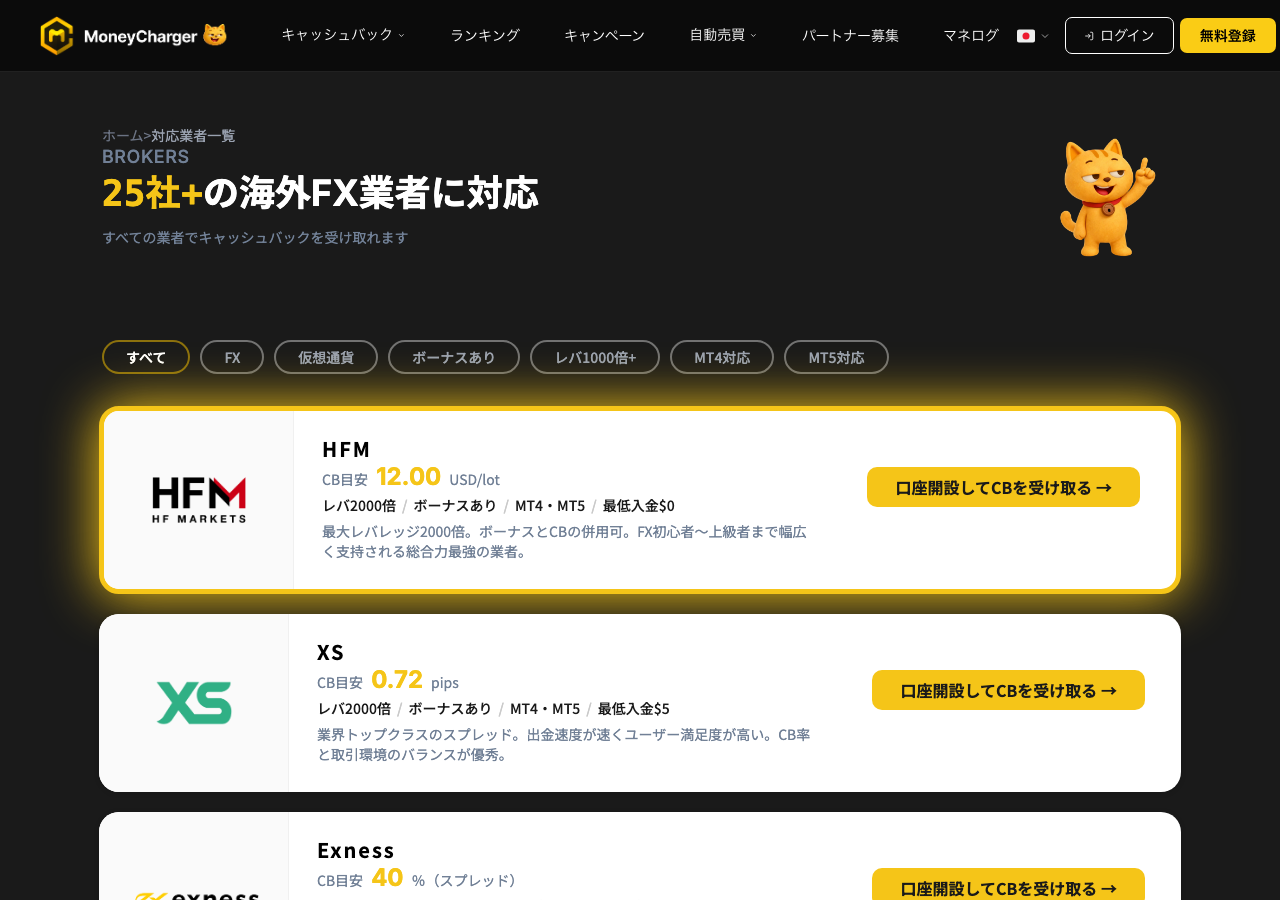Click the XS description starting with 業界トップクラス

pyautogui.click(x=564, y=744)
